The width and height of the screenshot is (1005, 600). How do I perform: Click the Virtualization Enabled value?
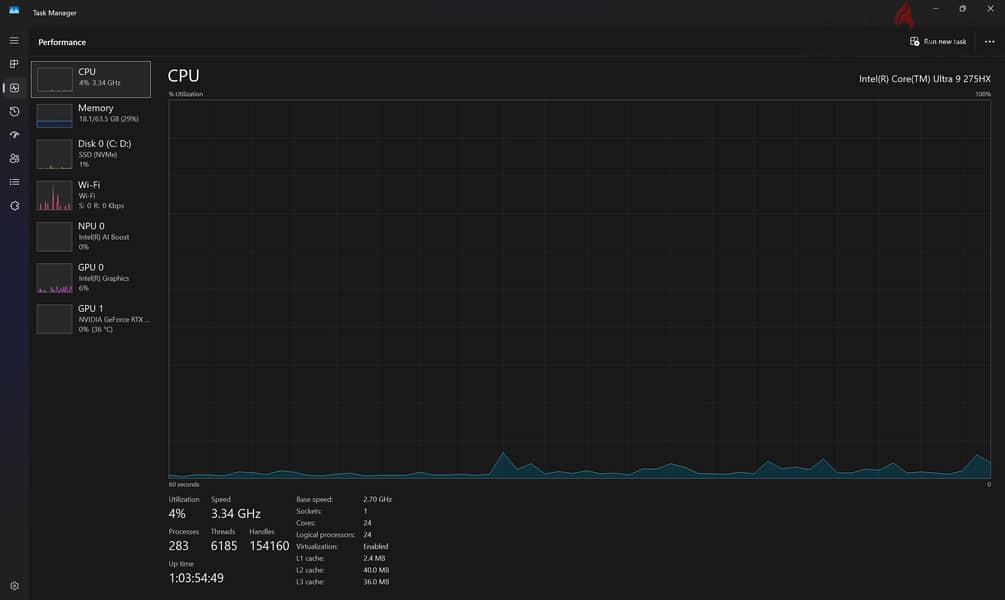(x=376, y=547)
